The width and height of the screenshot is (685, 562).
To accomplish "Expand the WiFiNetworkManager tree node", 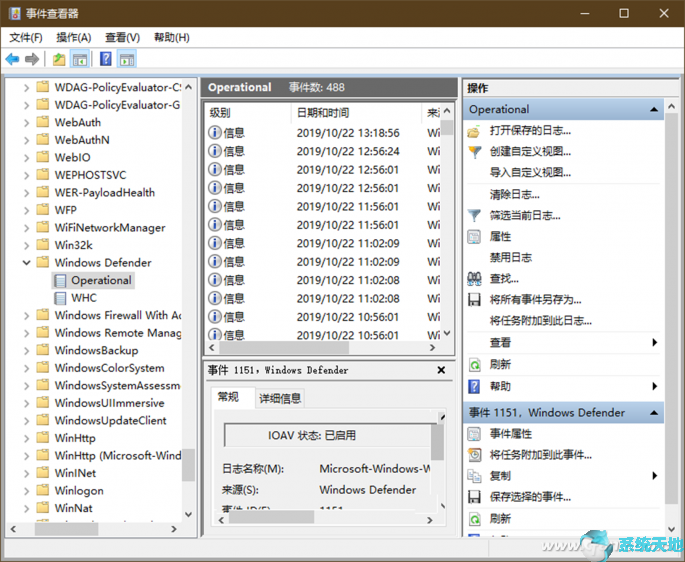I will point(26,228).
